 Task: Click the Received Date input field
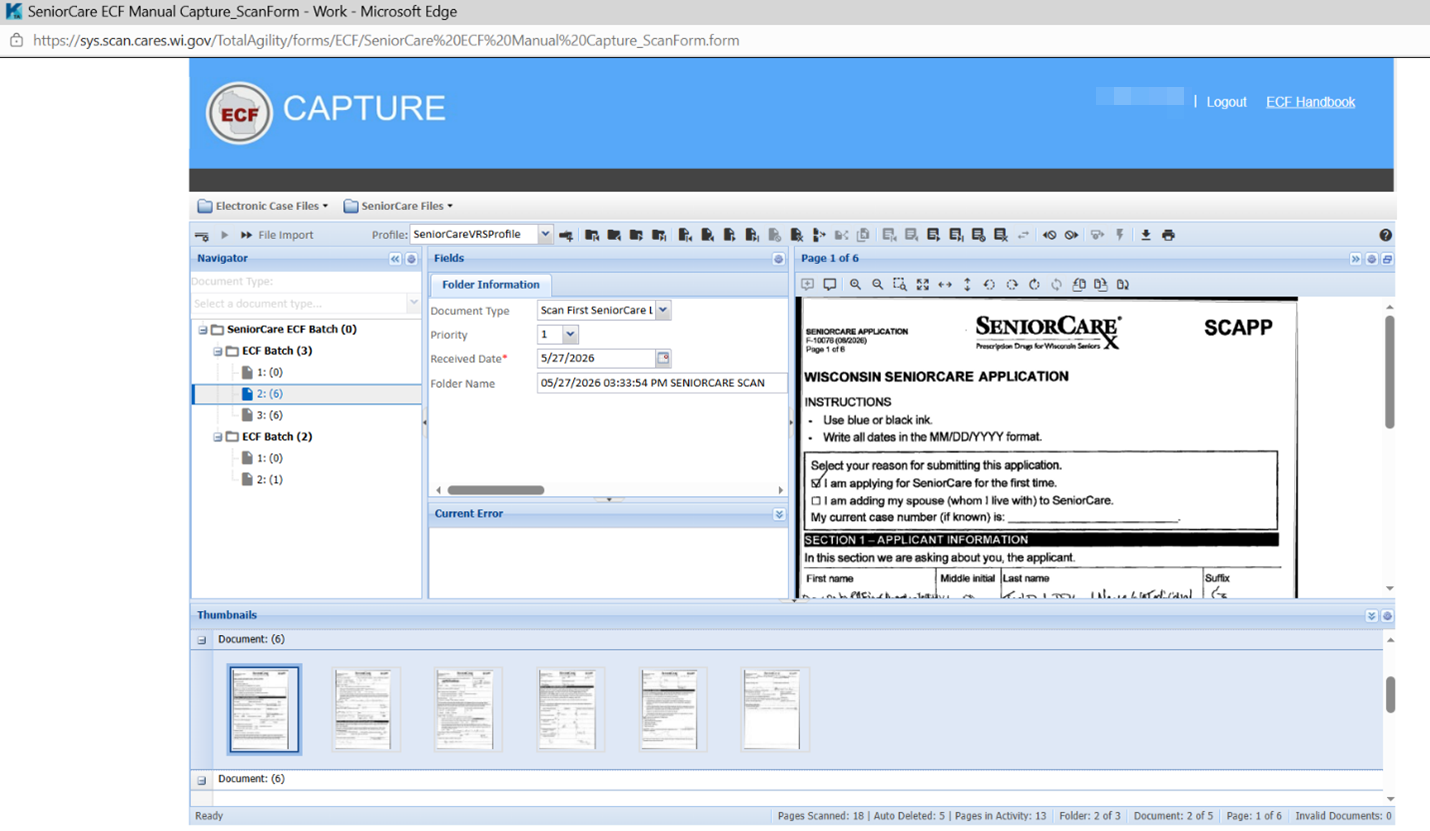pyautogui.click(x=596, y=358)
